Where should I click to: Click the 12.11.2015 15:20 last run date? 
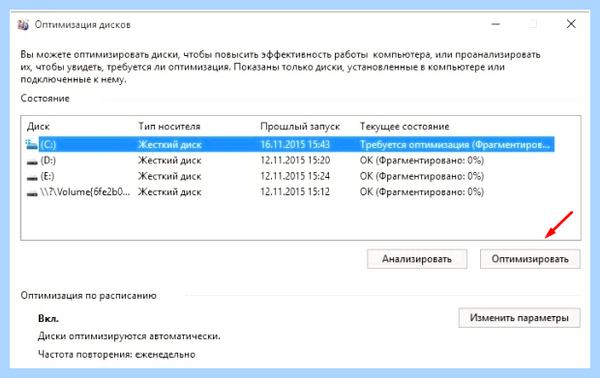tap(295, 160)
